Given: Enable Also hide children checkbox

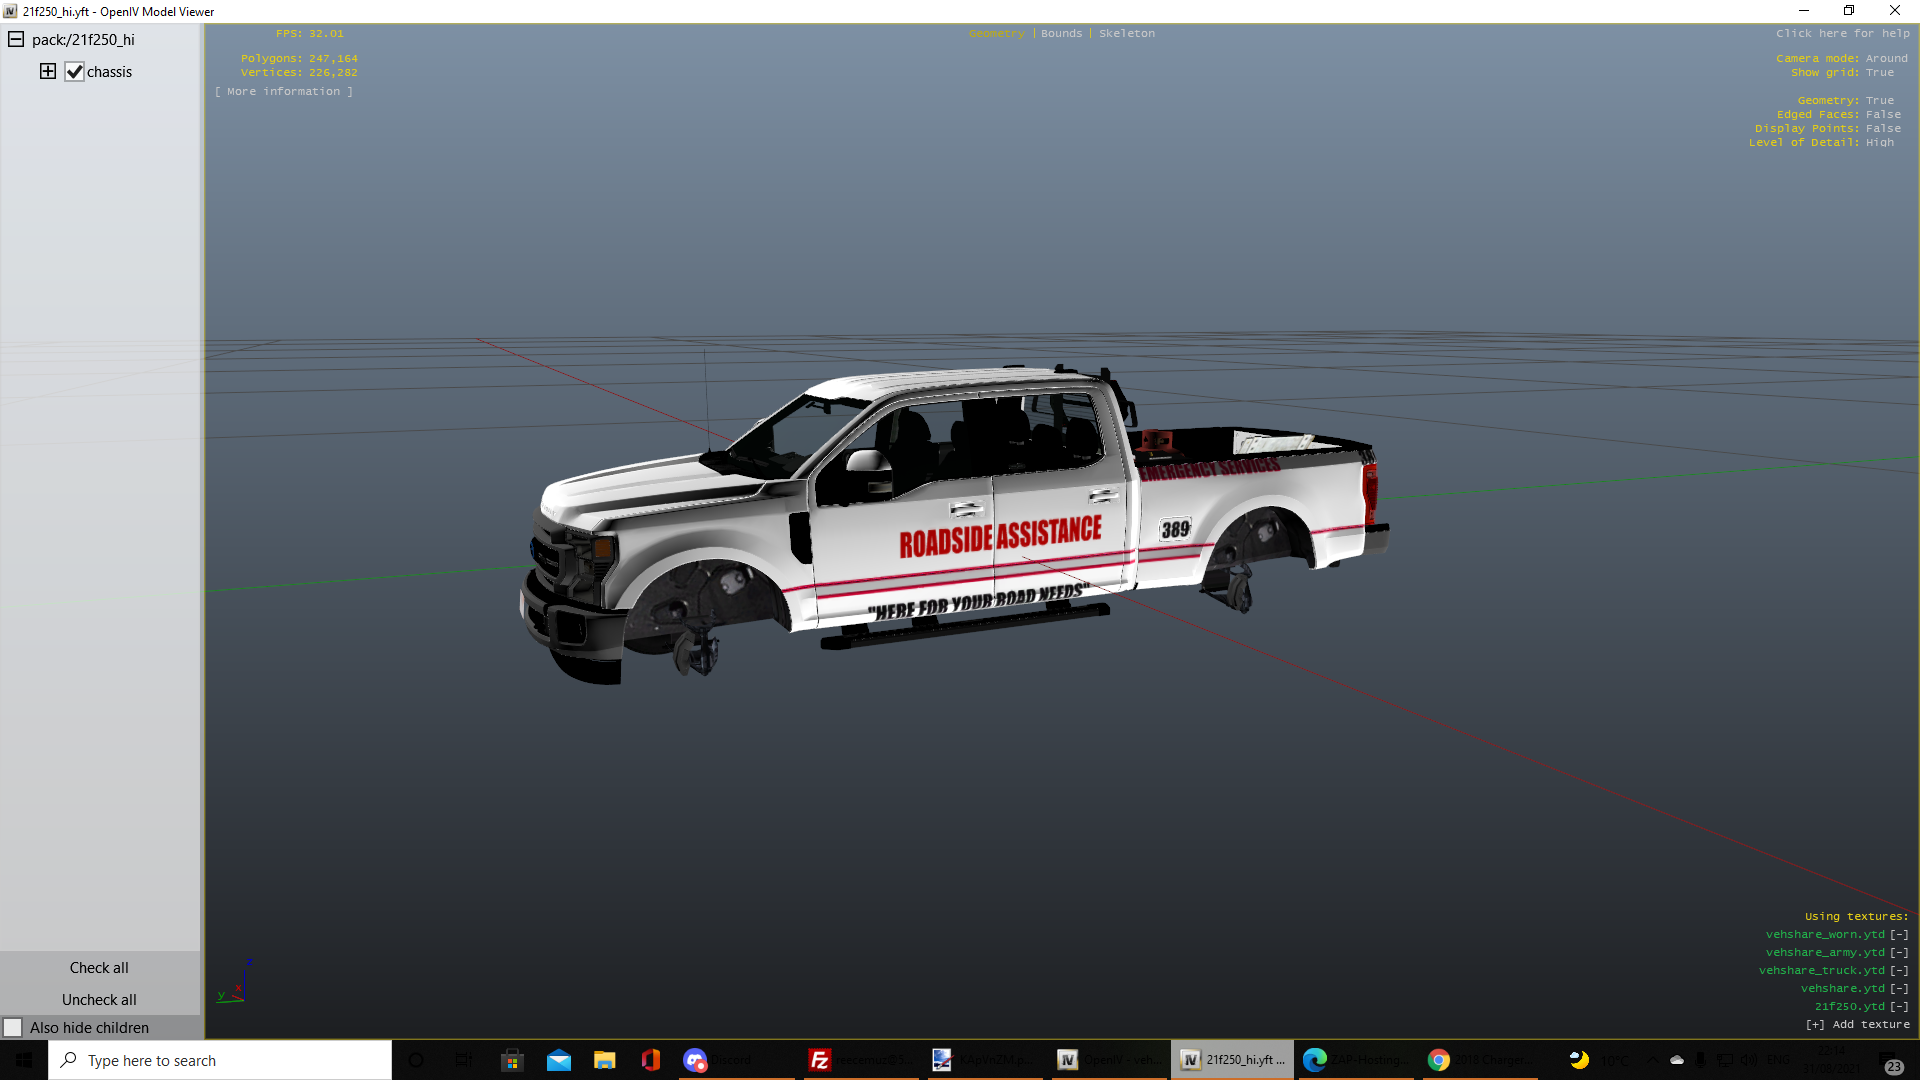Looking at the screenshot, I should coord(13,1028).
